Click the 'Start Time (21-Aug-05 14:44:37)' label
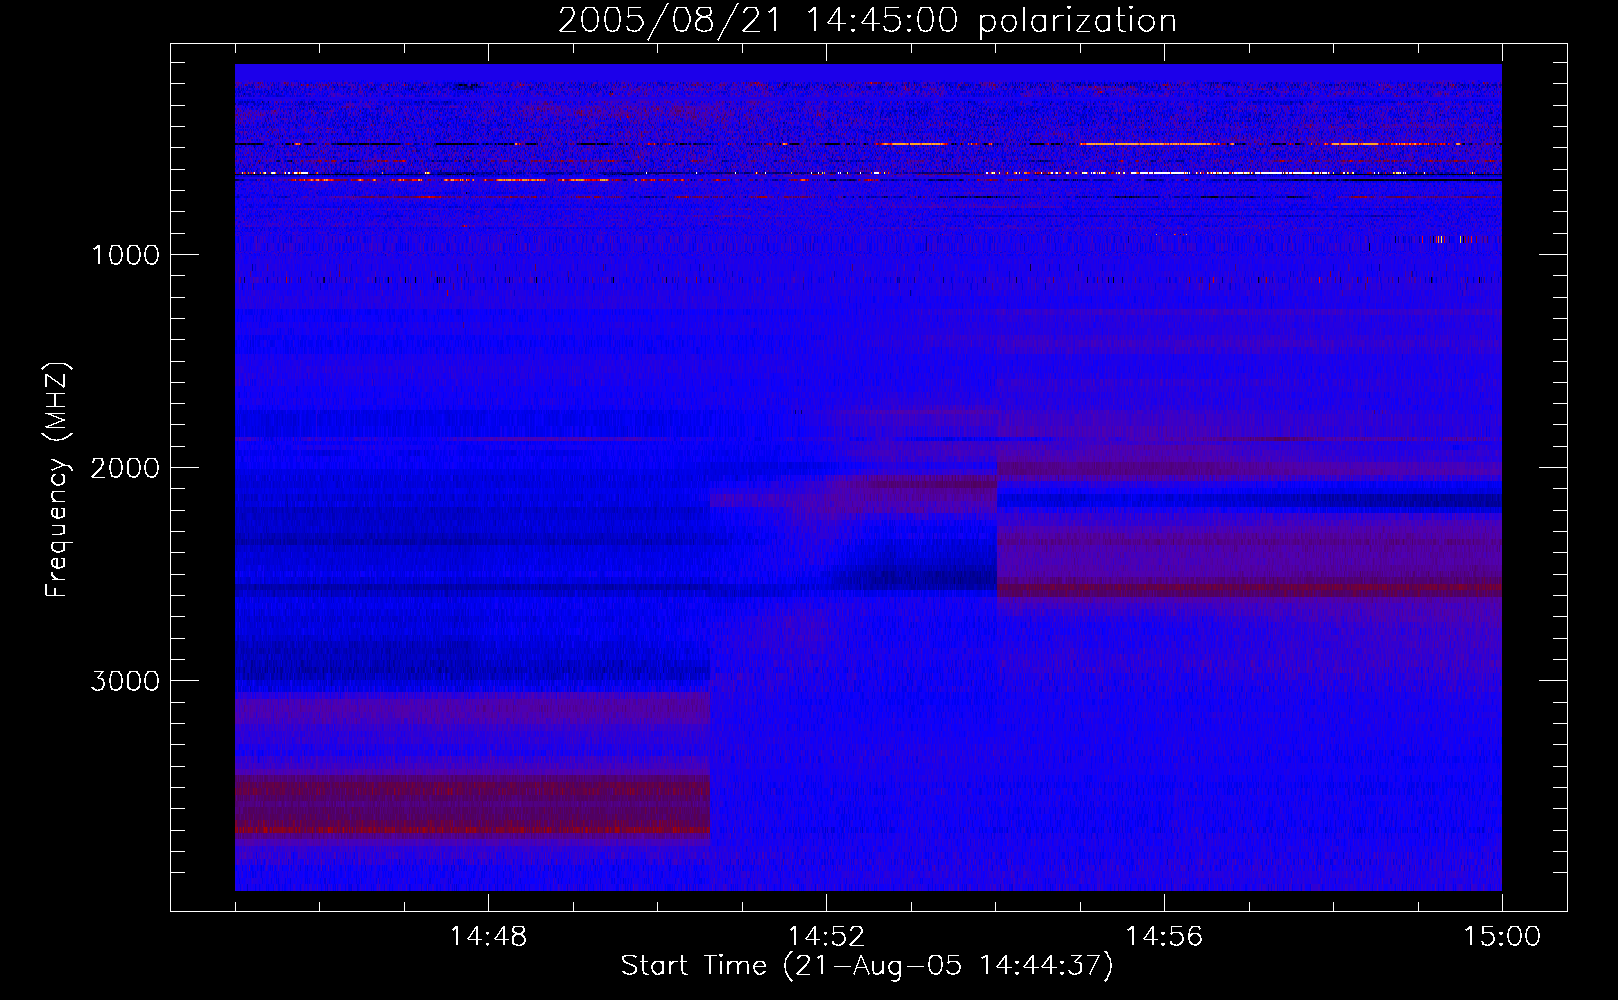The height and width of the screenshot is (1000, 1618). [867, 966]
